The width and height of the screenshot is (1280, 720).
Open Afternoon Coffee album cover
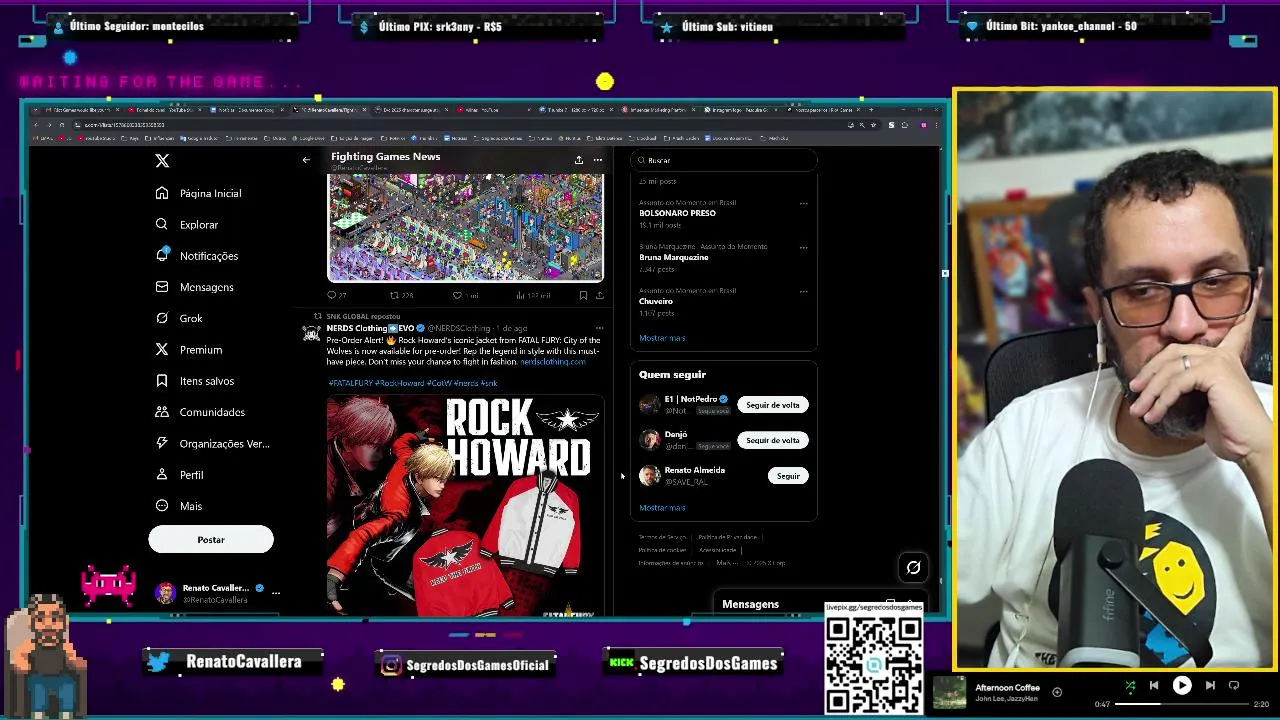(949, 693)
